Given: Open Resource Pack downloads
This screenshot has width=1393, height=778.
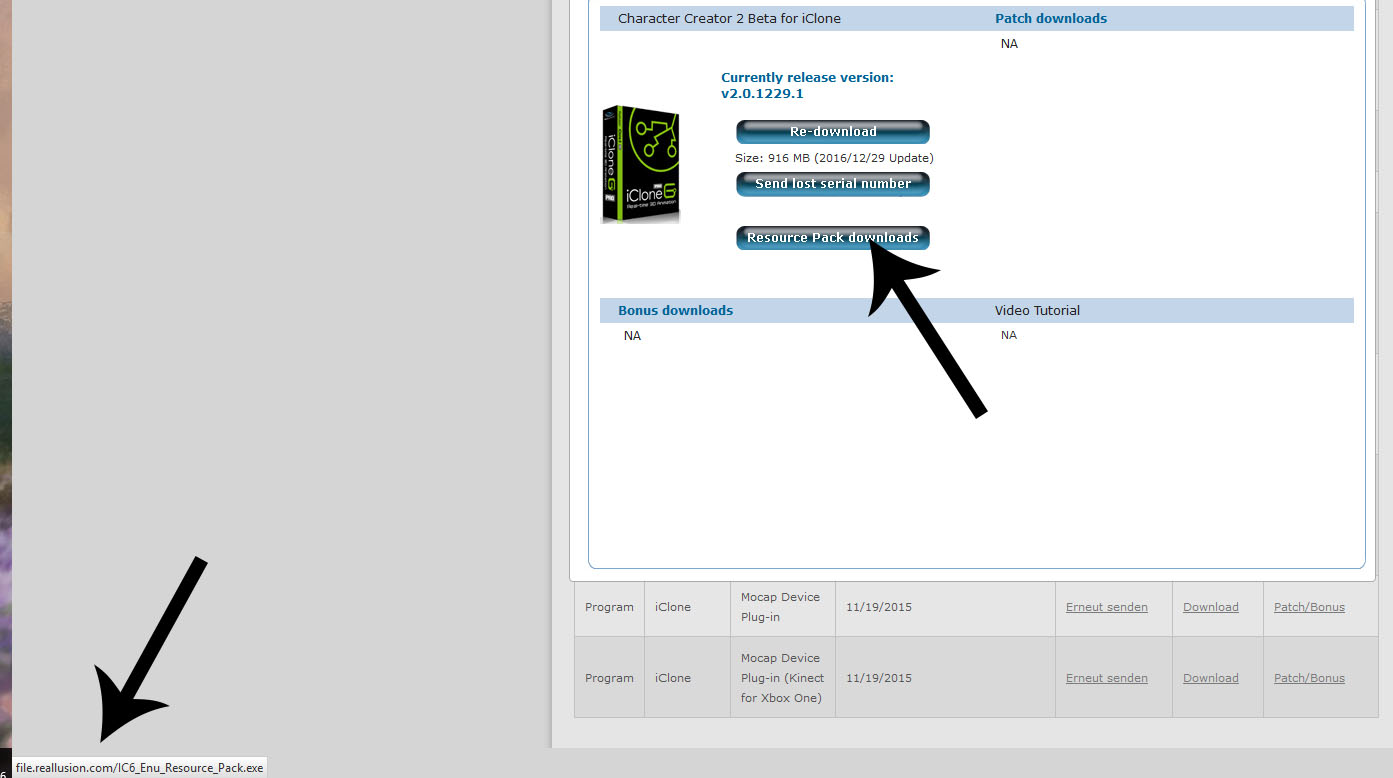Looking at the screenshot, I should click(x=833, y=238).
